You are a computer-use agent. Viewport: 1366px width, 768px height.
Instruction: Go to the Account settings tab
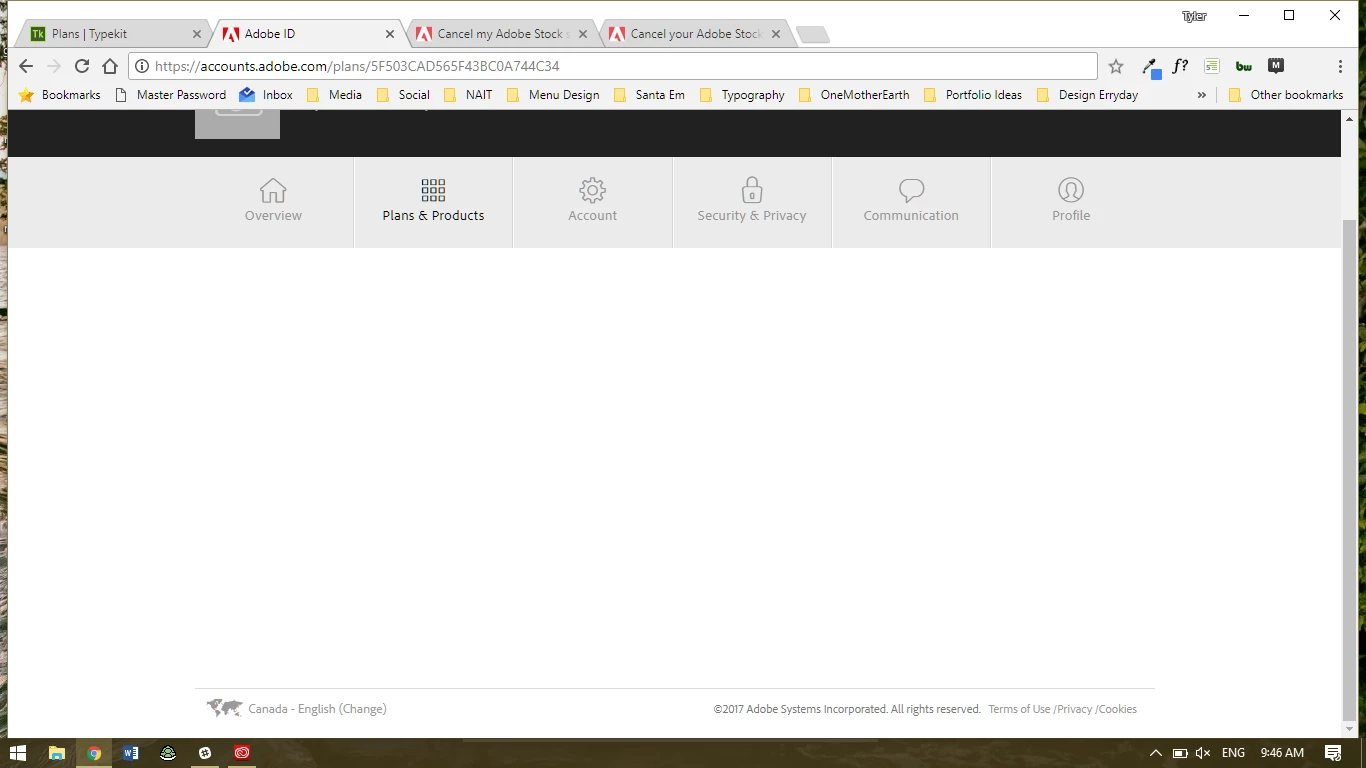[593, 201]
